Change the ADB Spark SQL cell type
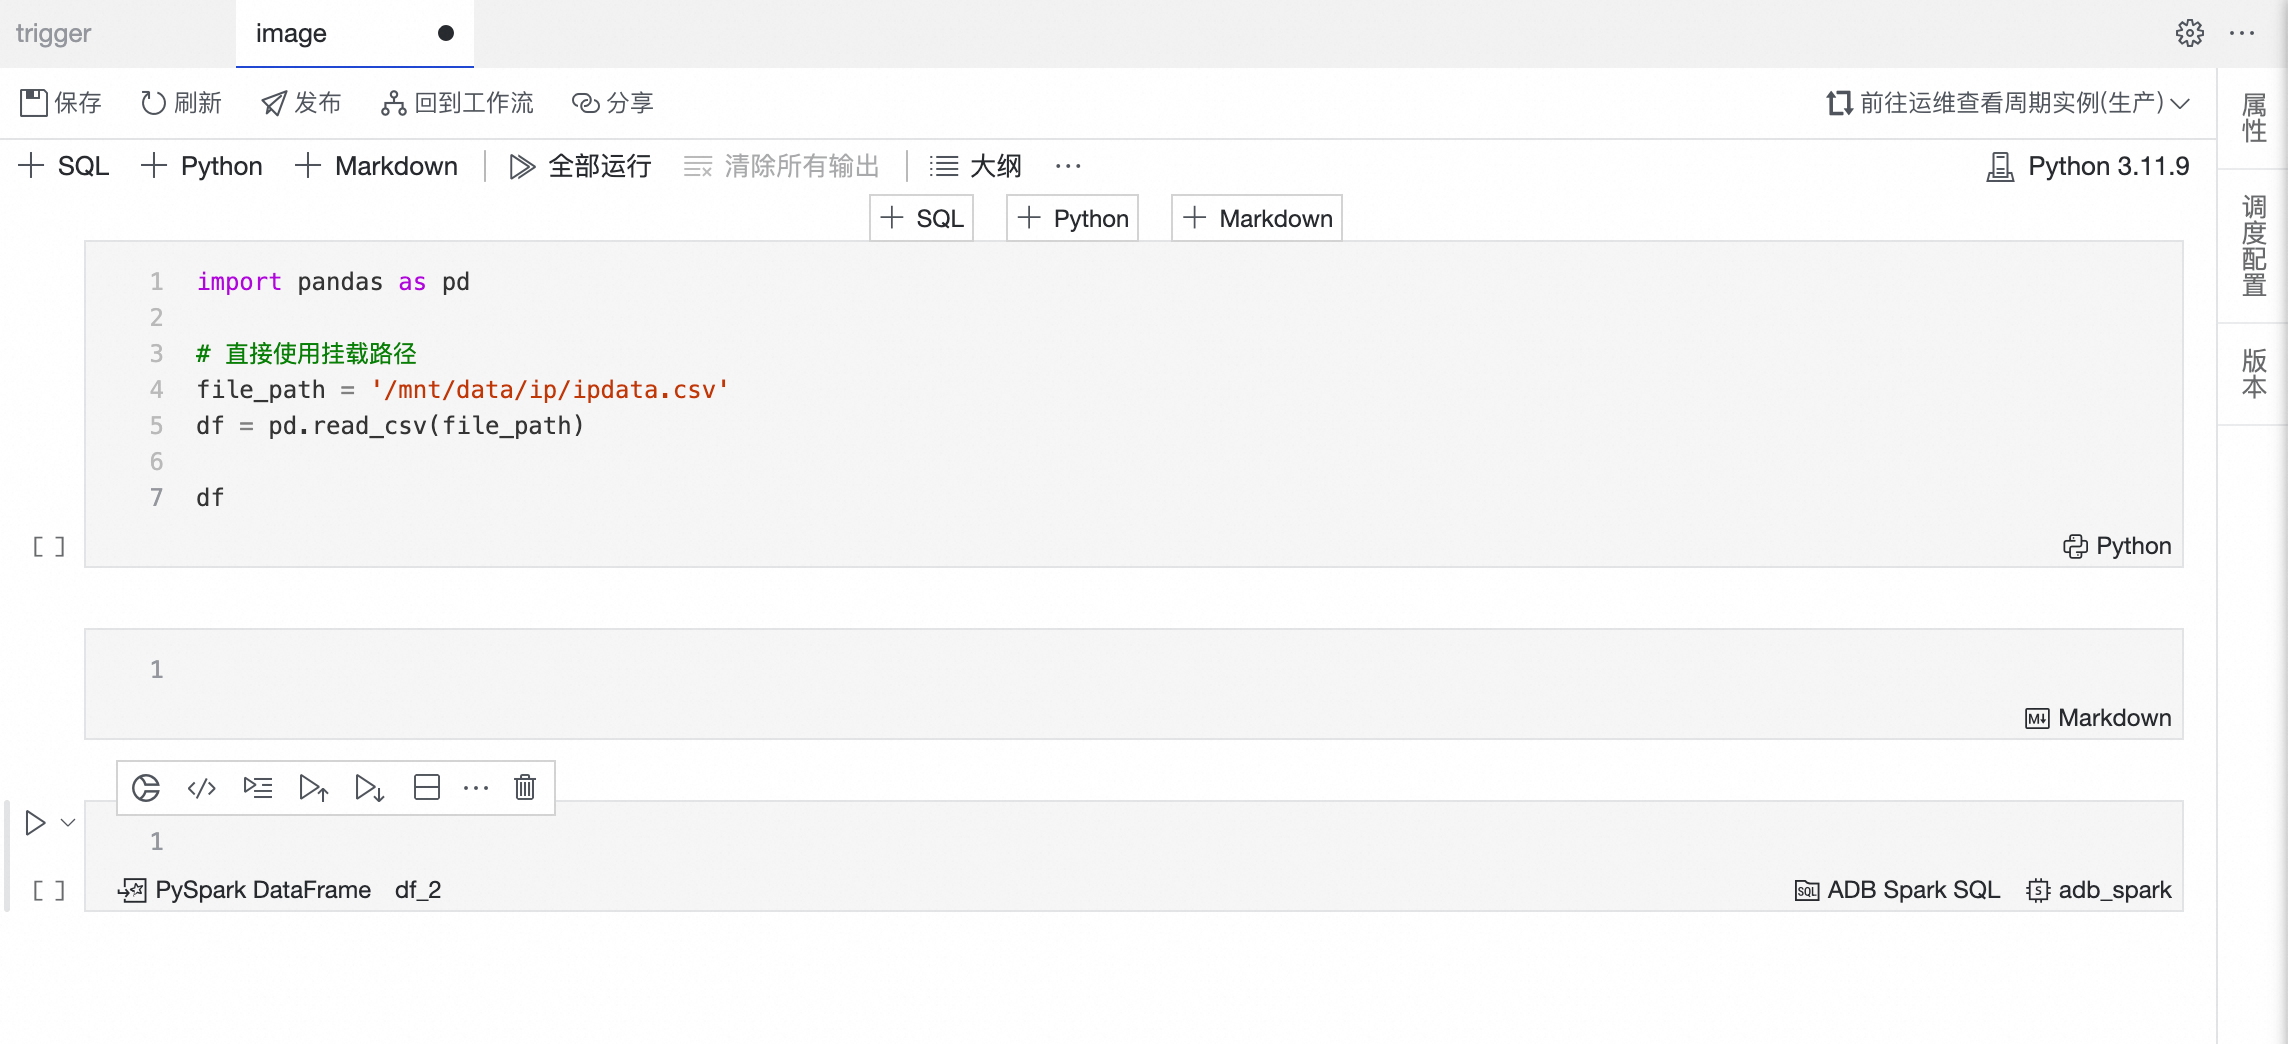Screen dimensions: 2288x1044 pos(1898,890)
